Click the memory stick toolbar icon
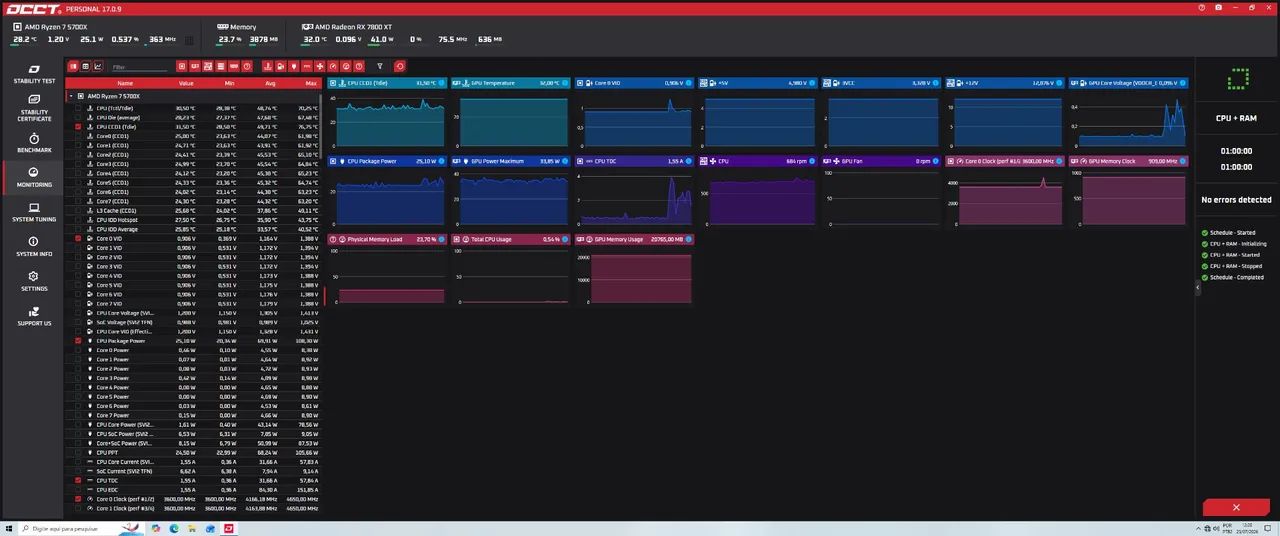Viewport: 1280px width, 536px height. tap(234, 66)
